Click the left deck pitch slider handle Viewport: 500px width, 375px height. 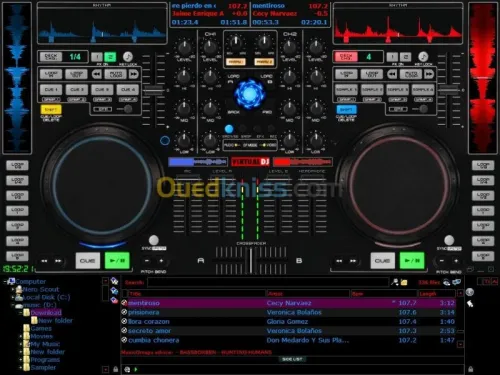click(154, 90)
